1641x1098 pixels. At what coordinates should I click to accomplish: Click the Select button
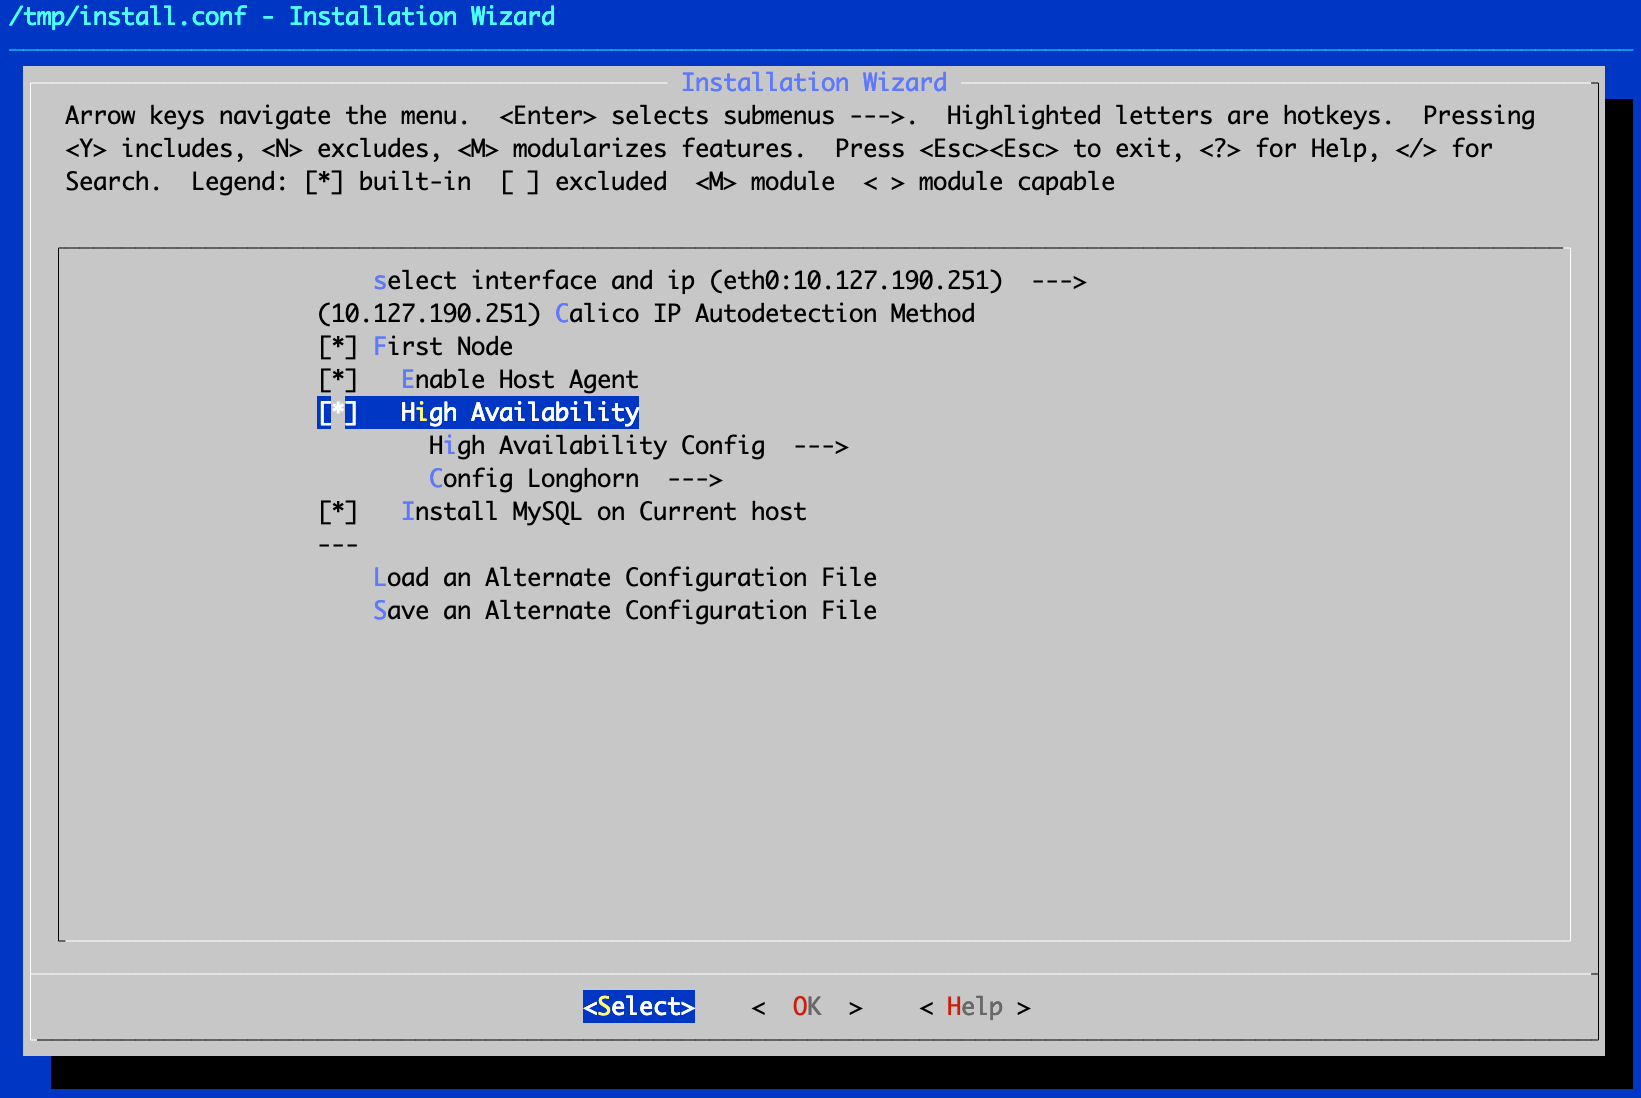639,1007
